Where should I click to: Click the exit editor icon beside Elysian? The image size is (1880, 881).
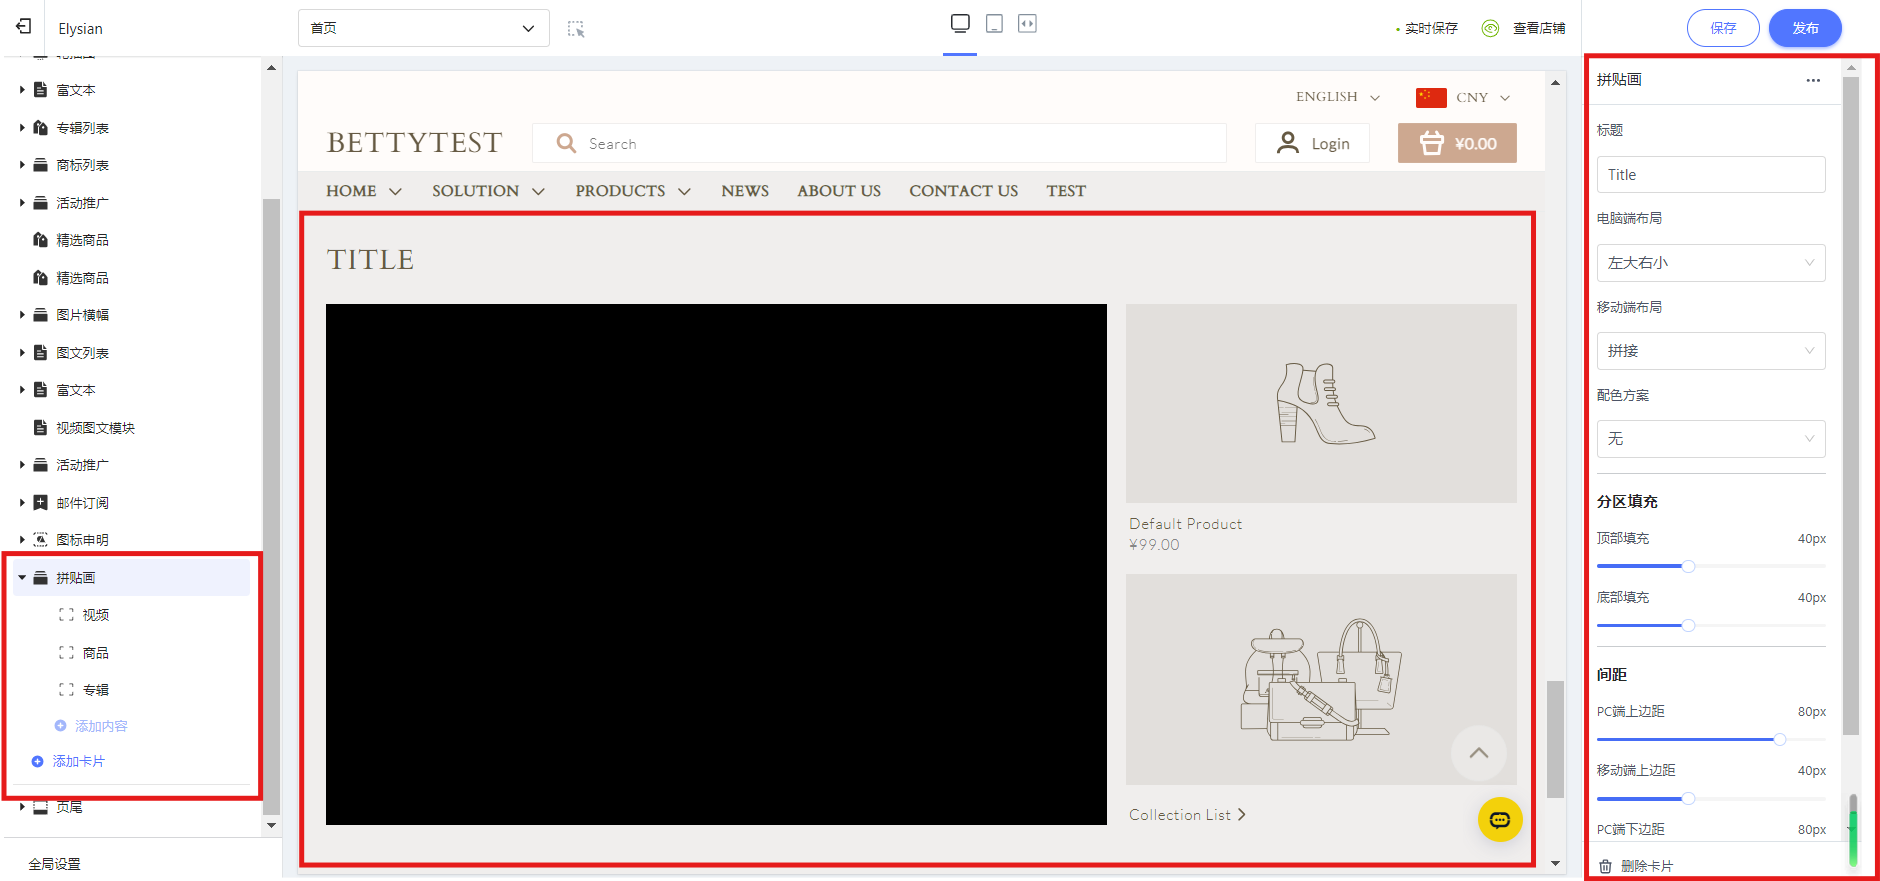point(24,27)
